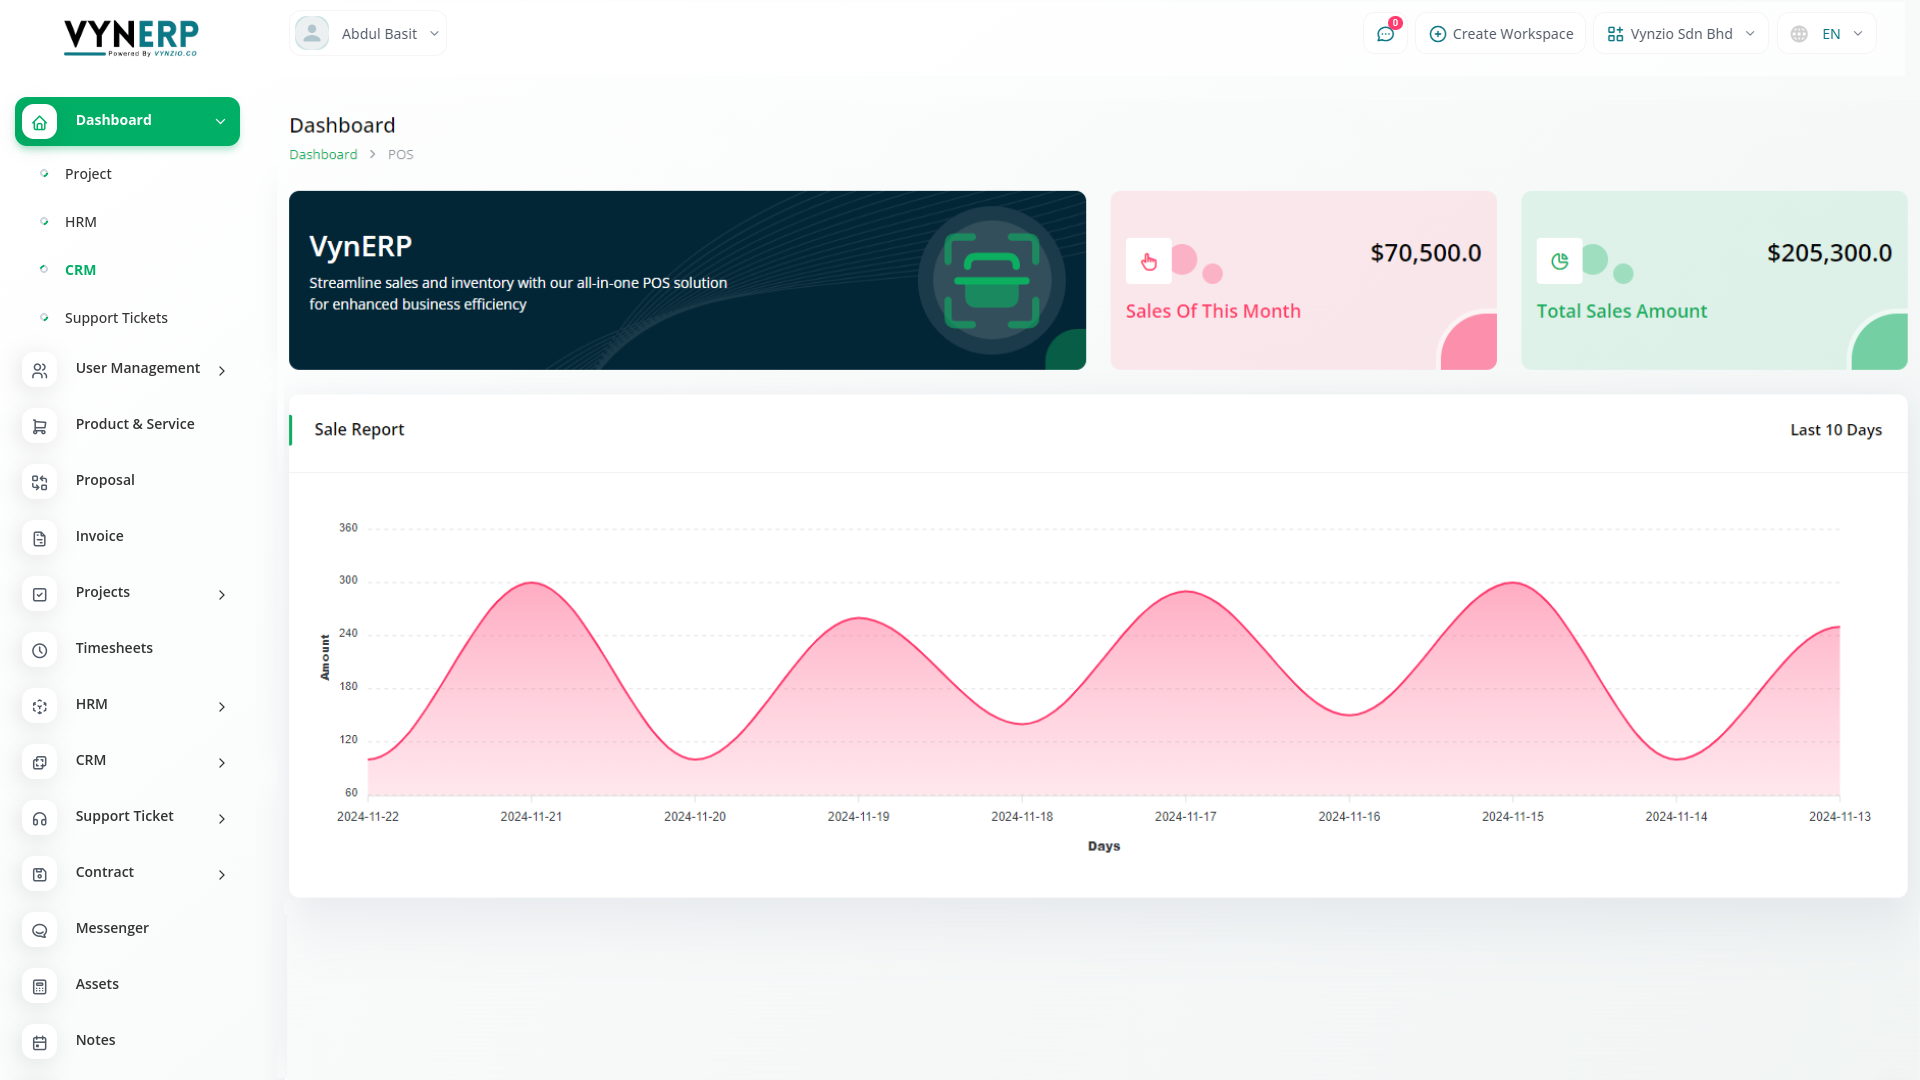This screenshot has height=1080, width=1920.
Task: Open the chat messages notification icon
Action: click(1385, 34)
